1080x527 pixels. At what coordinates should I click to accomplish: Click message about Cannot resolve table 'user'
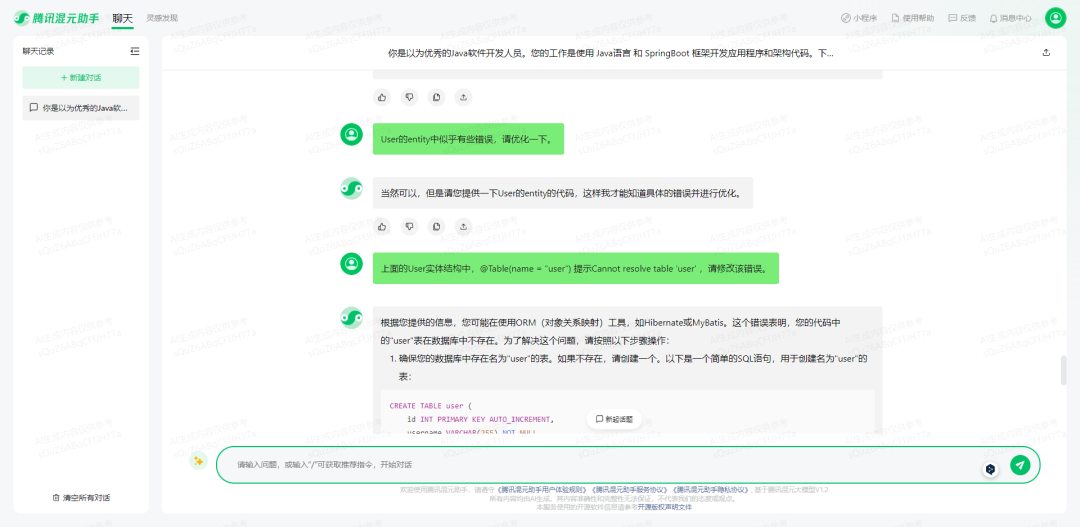576,268
